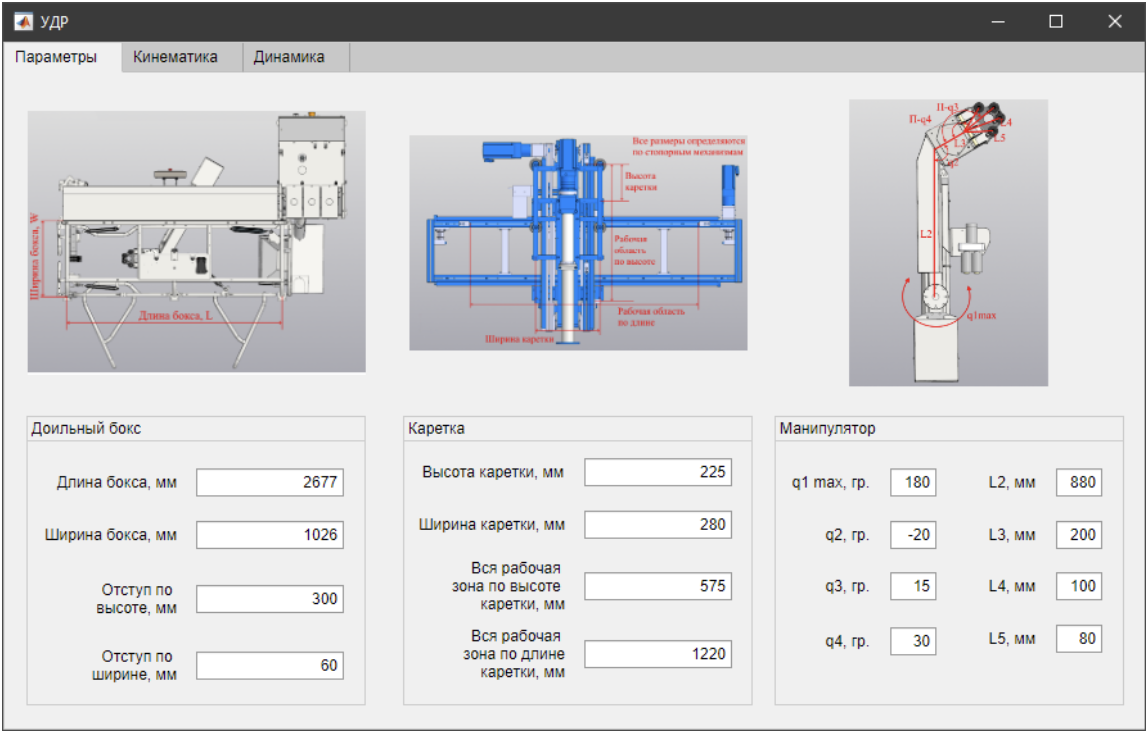Focus carriage working zone height field
1148x732 pixels.
[657, 586]
